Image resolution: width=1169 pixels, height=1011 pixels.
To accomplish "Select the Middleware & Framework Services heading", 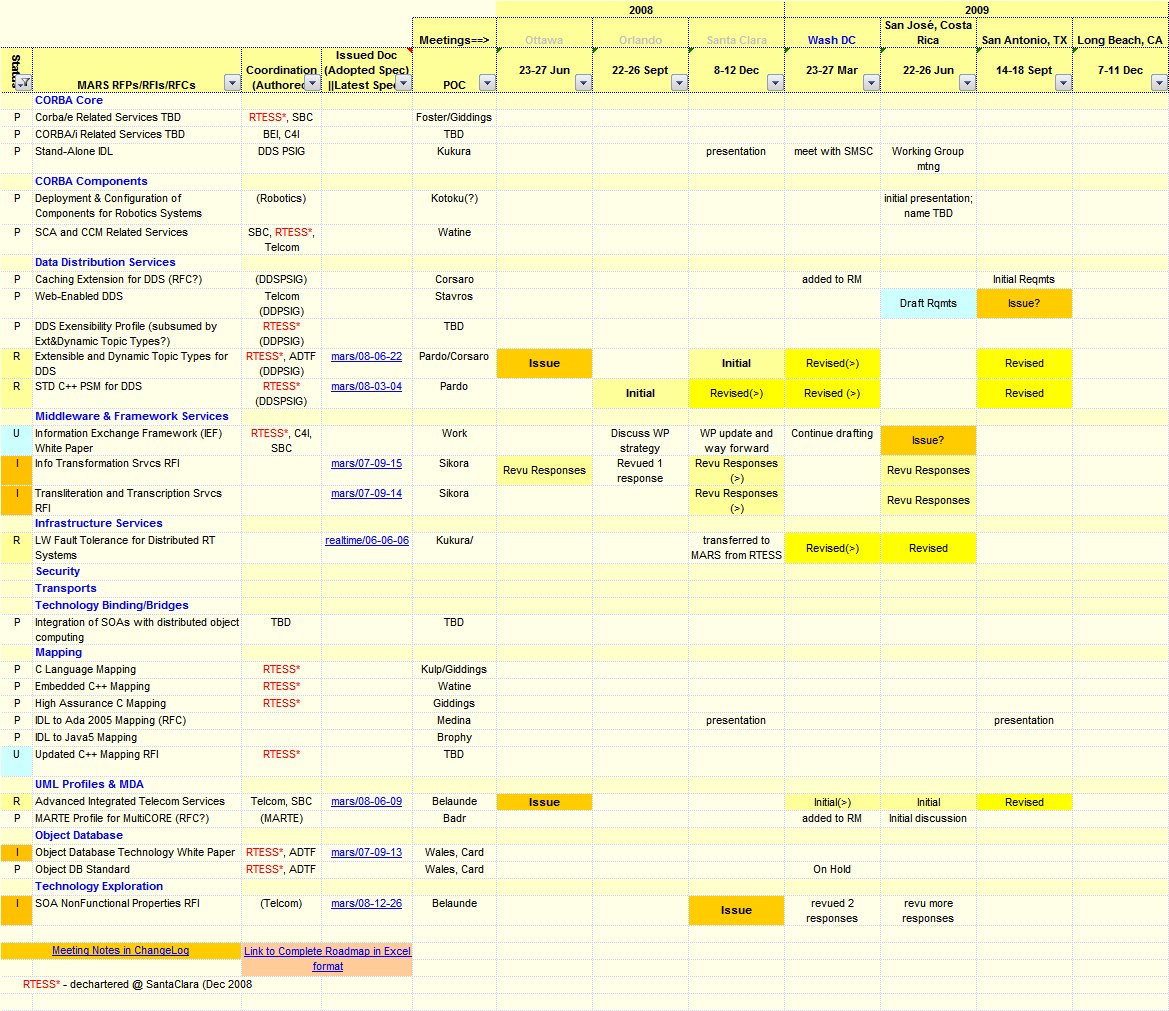I will point(131,416).
